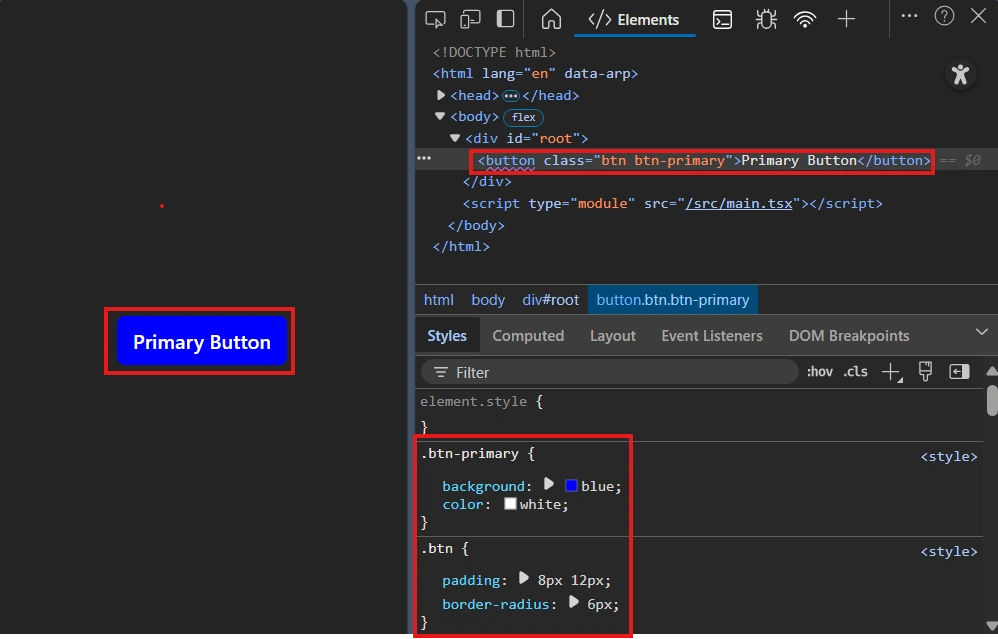Open DevTools help question icon
This screenshot has height=639, width=998.
944,16
